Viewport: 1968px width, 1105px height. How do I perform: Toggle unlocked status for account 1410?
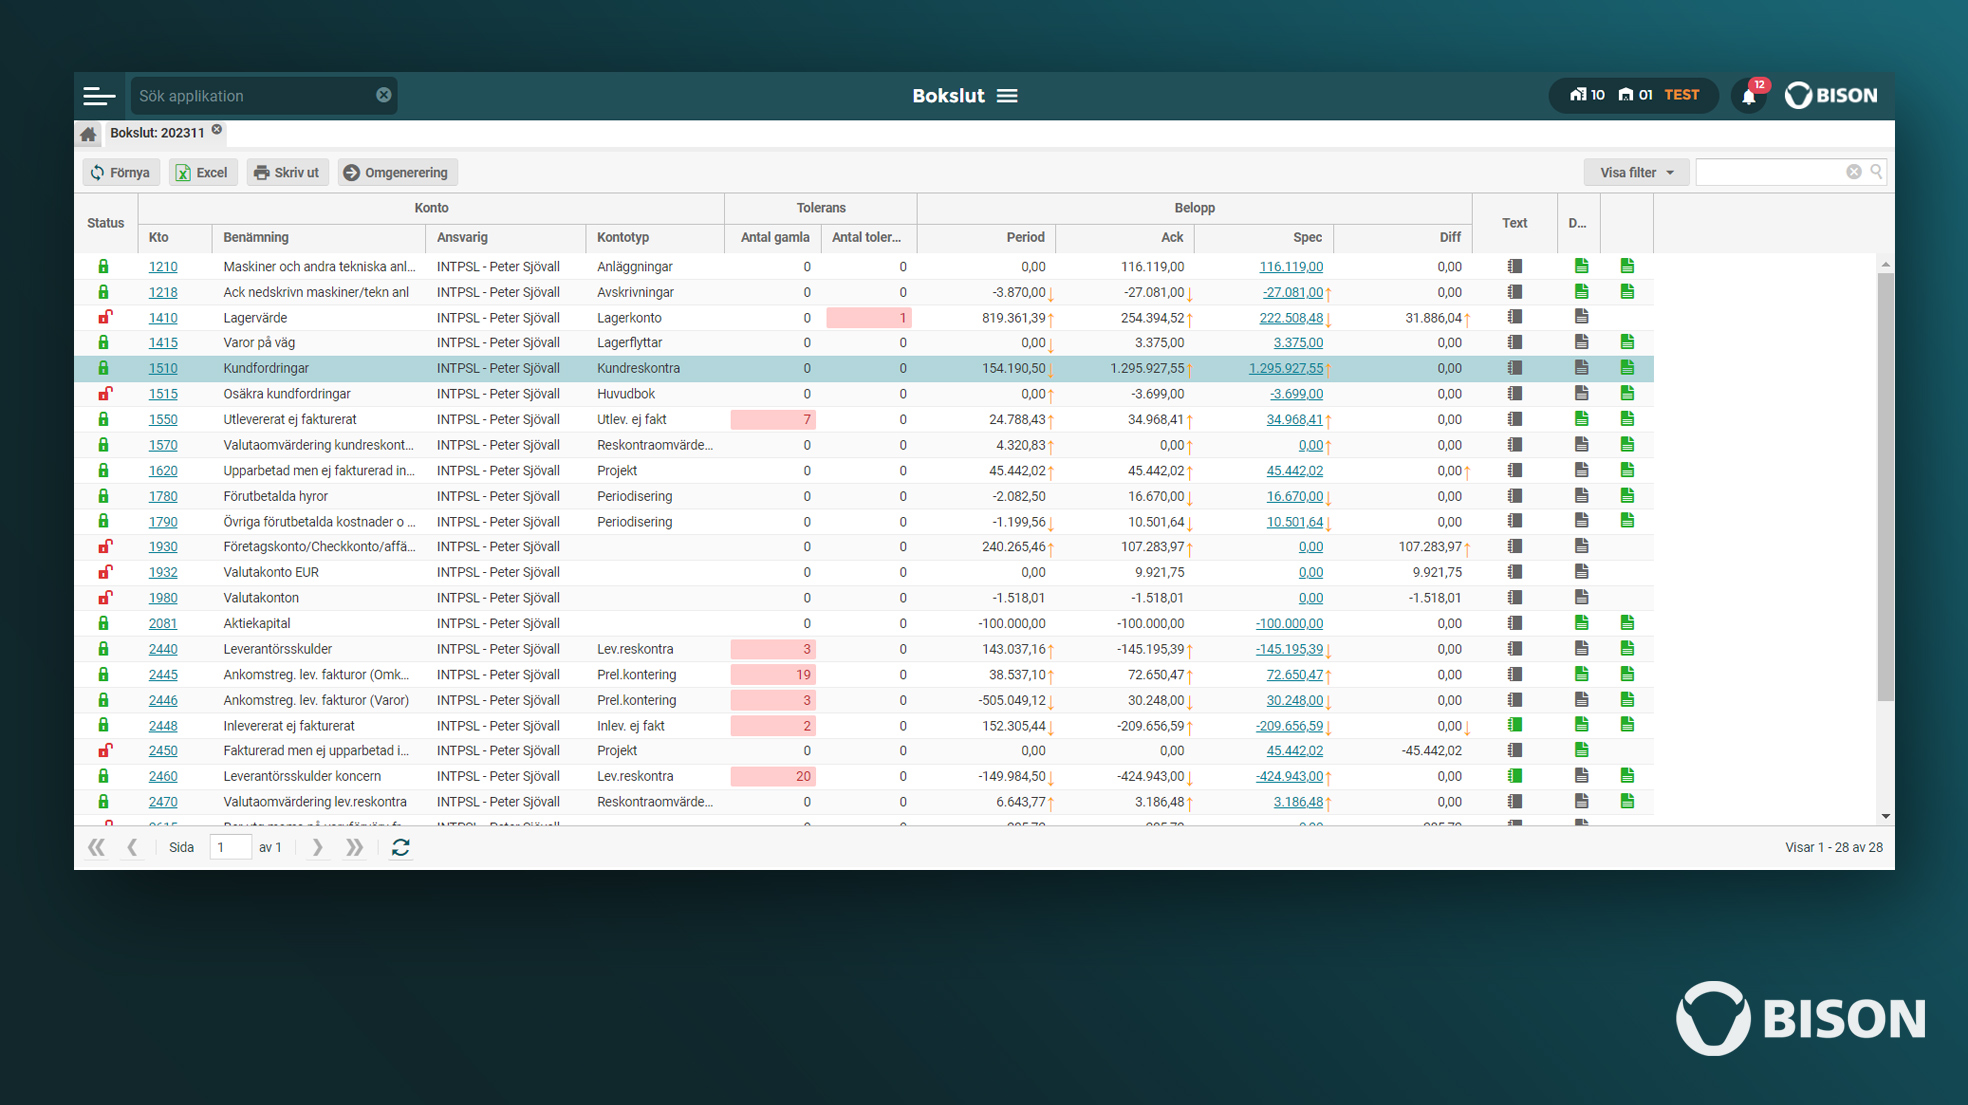point(104,317)
